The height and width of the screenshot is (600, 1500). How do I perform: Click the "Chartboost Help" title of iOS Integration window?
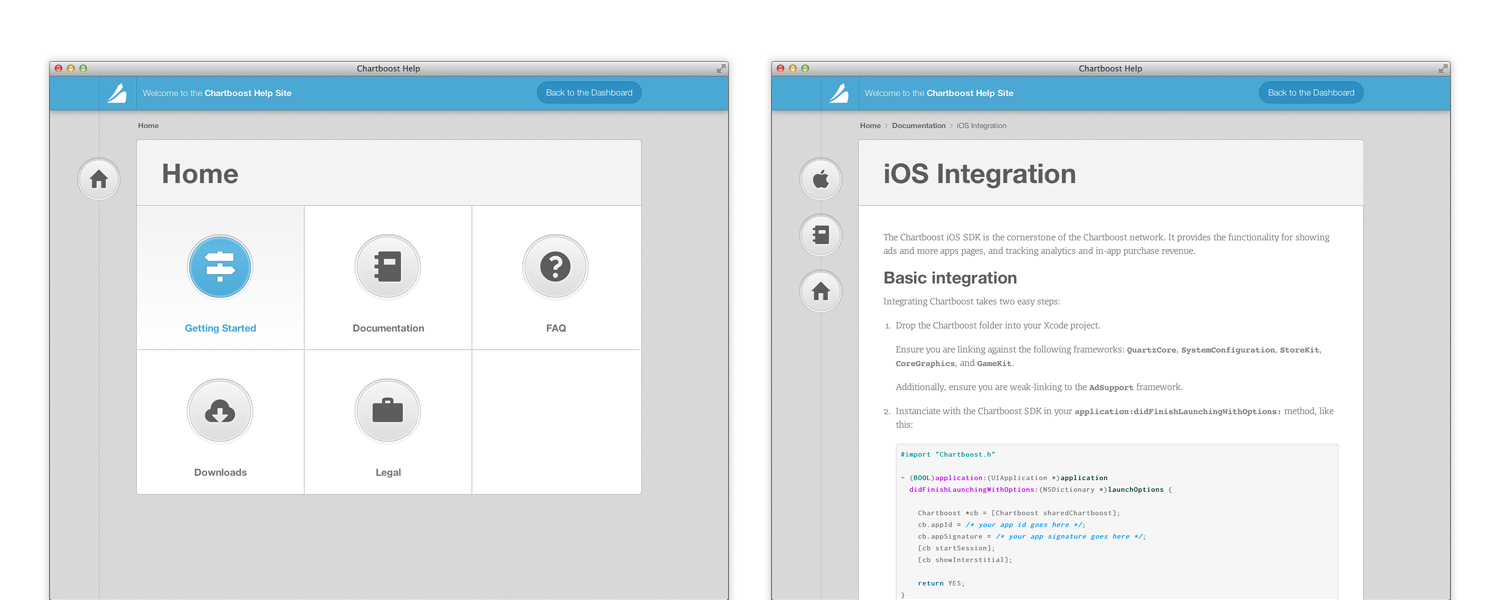point(1110,69)
